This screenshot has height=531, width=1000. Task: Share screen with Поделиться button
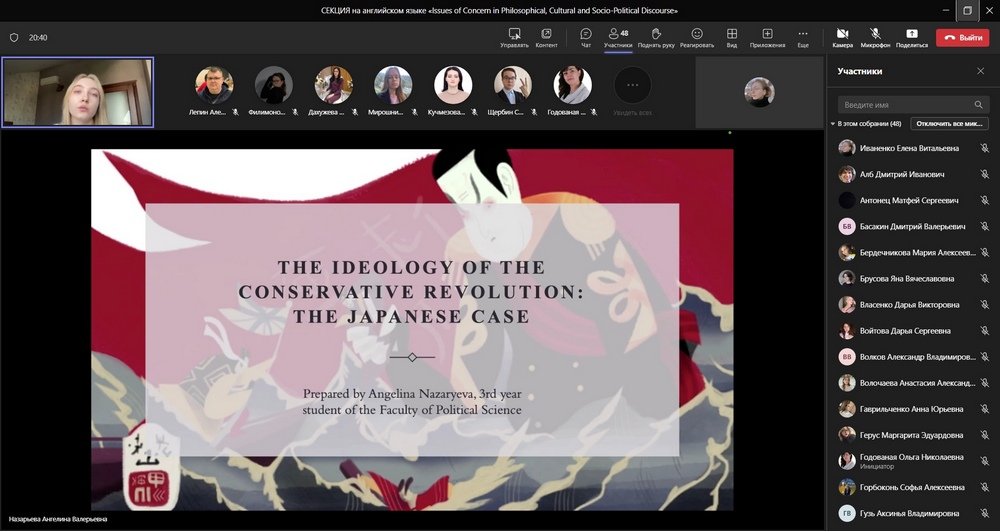(912, 38)
